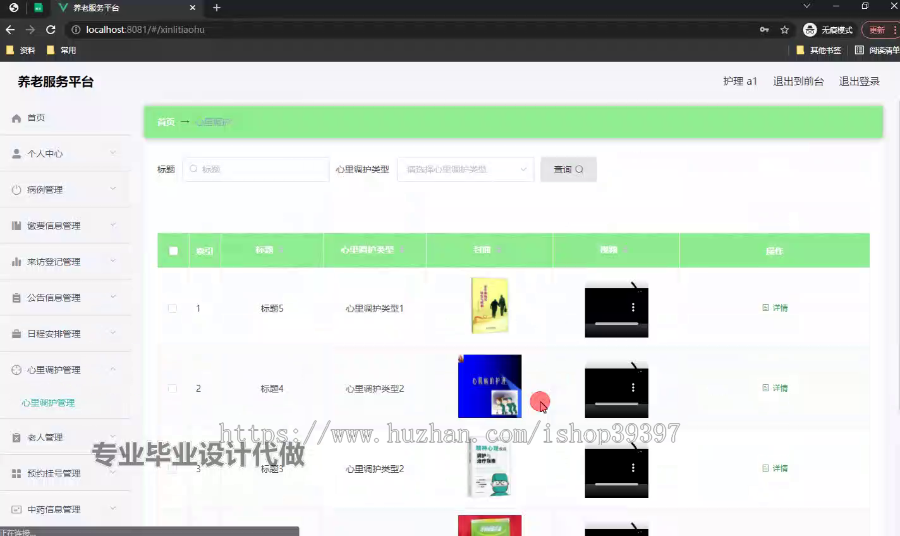Click the 预约挂号管理 grid icon

(x=16, y=473)
